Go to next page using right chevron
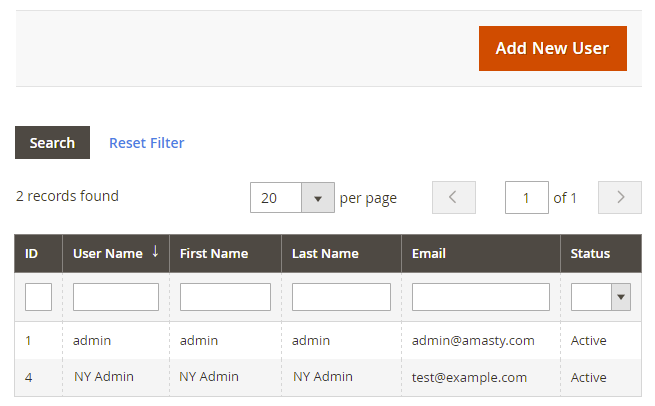655x406 pixels. pyautogui.click(x=619, y=198)
